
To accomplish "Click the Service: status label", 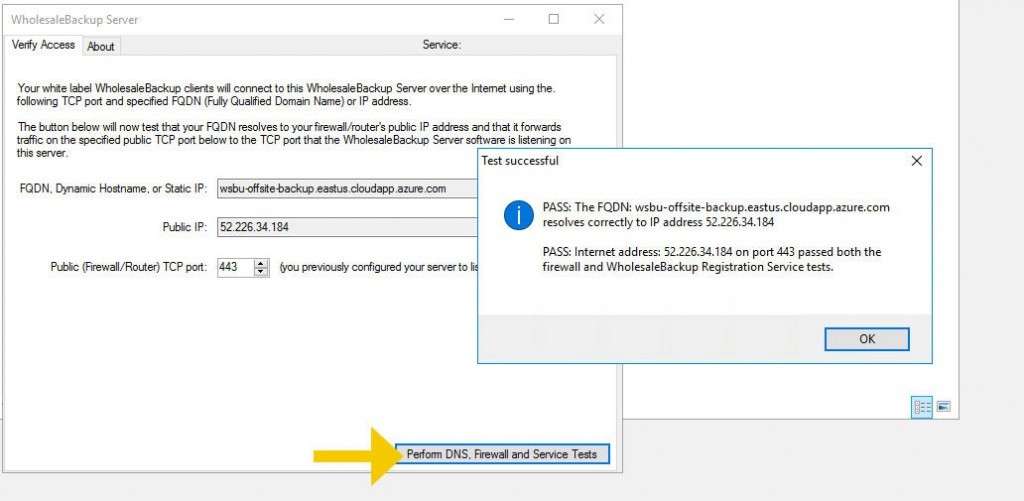I will pos(441,45).
